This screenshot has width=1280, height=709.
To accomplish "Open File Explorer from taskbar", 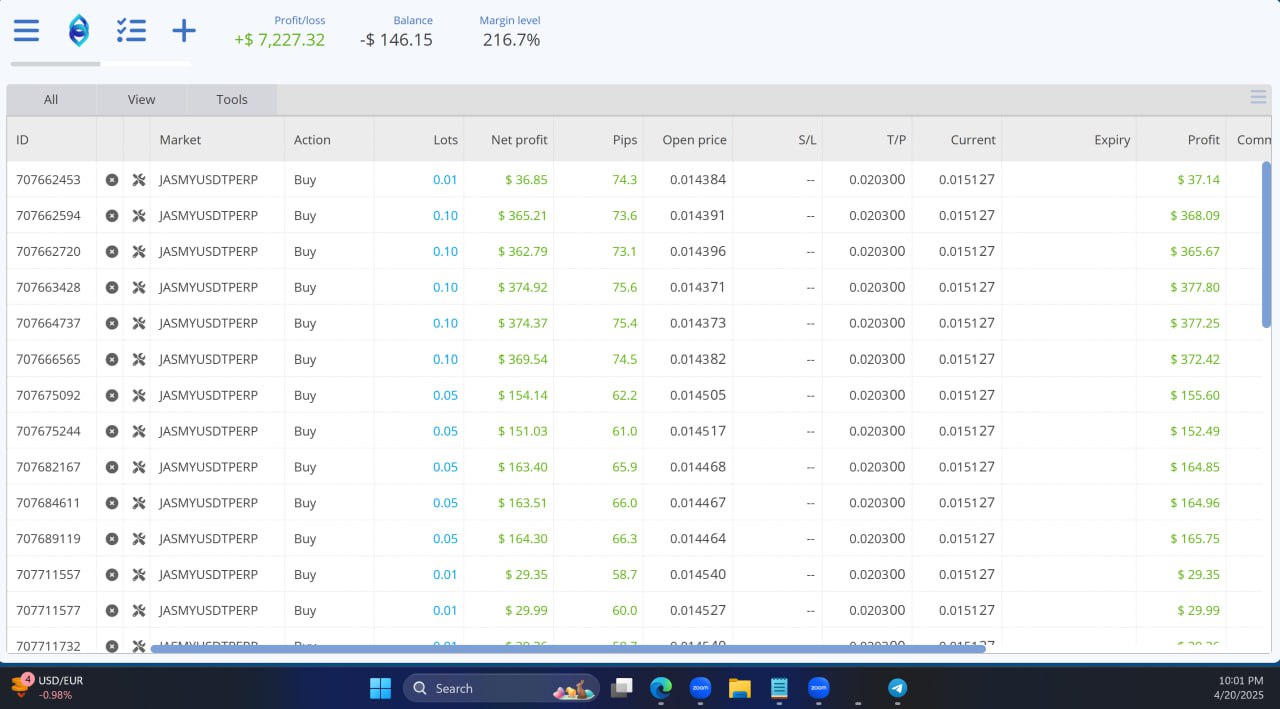I will coord(739,688).
